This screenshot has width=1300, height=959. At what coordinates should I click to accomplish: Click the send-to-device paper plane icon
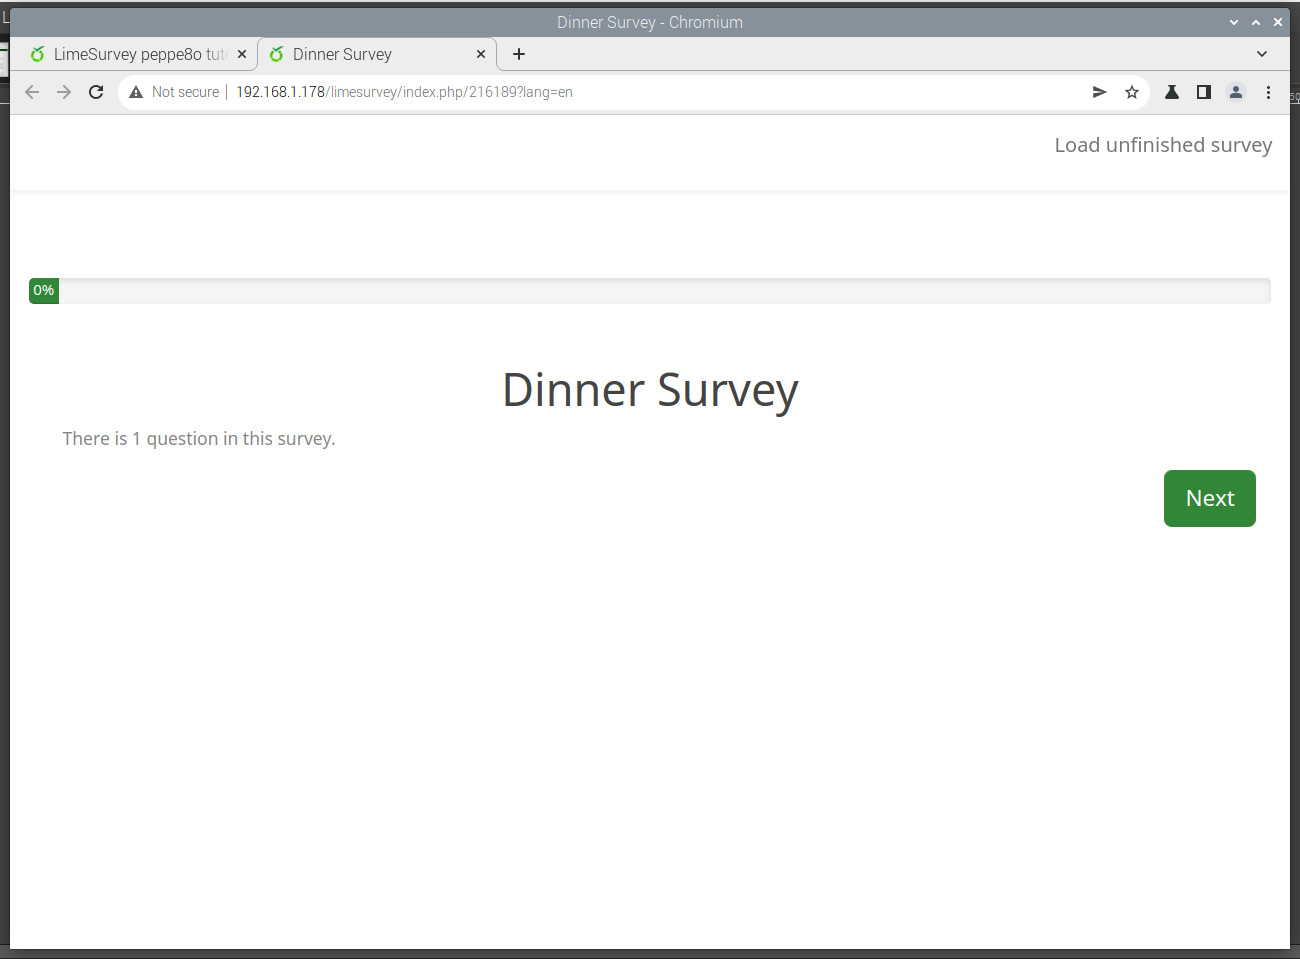(1099, 91)
